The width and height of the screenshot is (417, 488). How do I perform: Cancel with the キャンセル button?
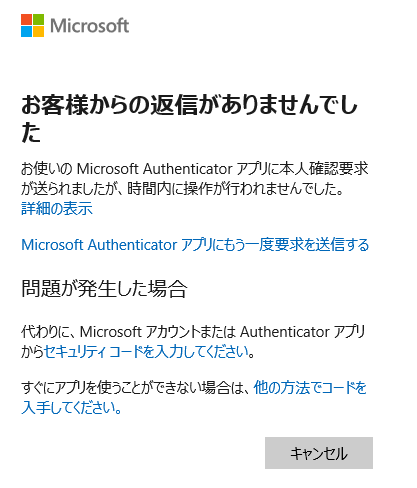pos(319,453)
